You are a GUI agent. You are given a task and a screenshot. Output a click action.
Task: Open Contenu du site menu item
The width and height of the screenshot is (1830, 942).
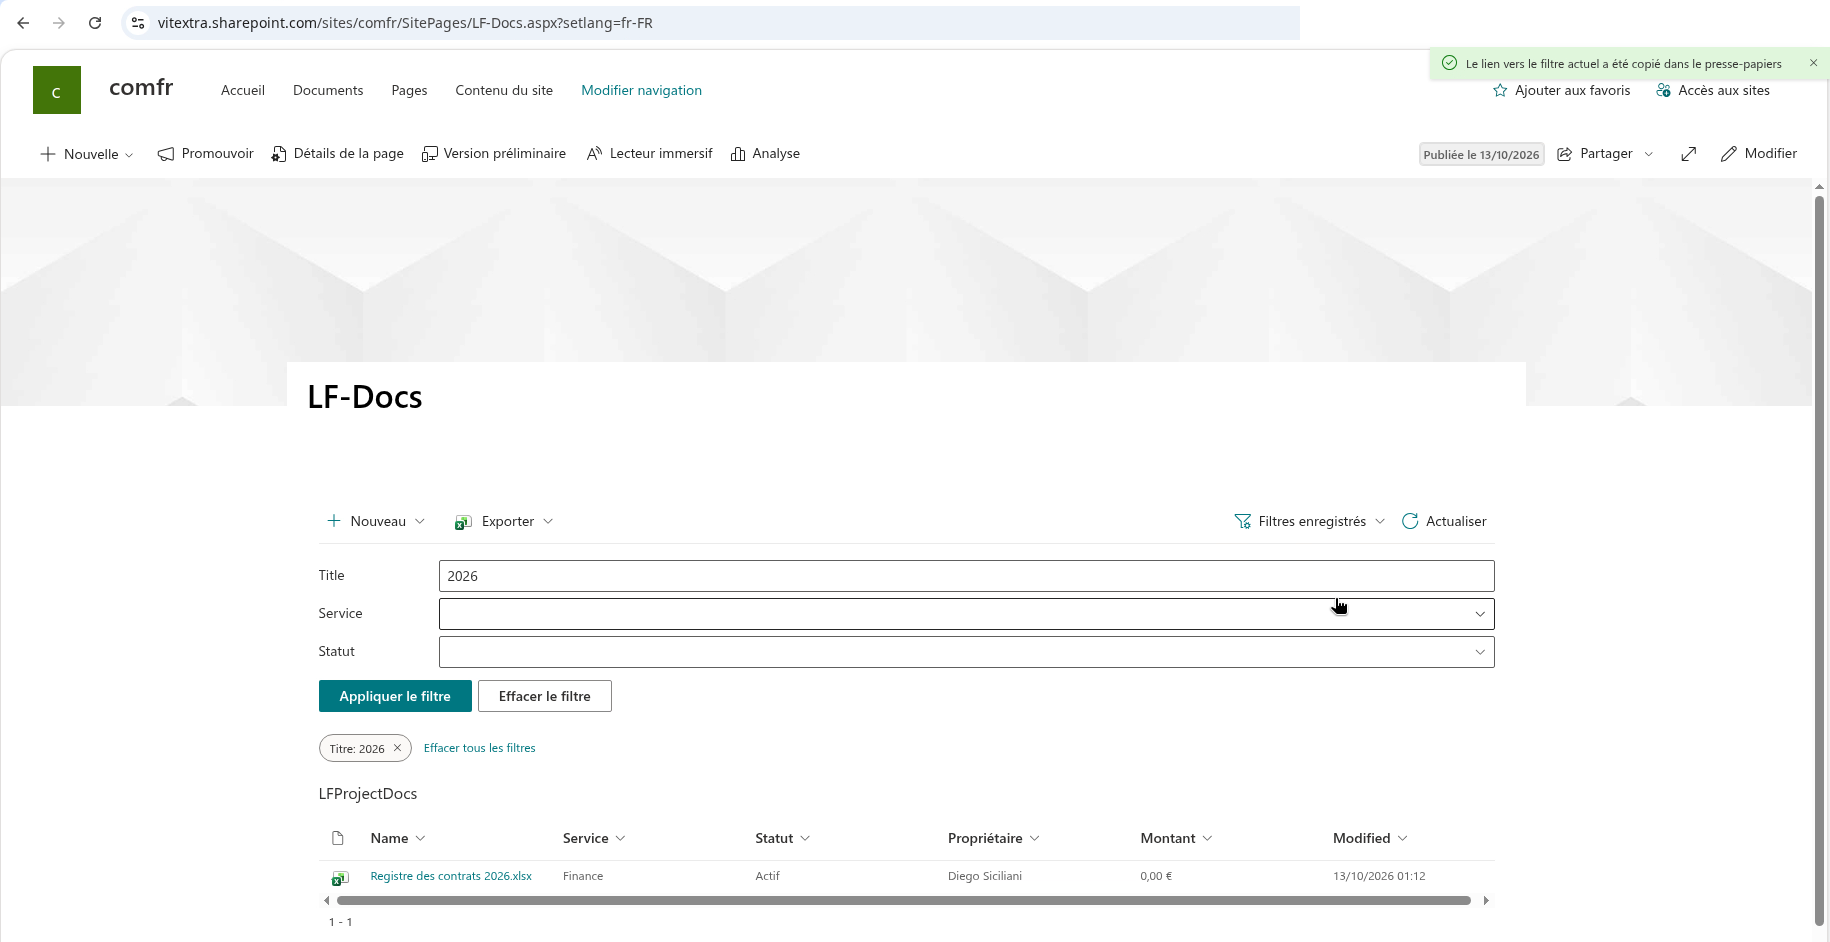(504, 90)
